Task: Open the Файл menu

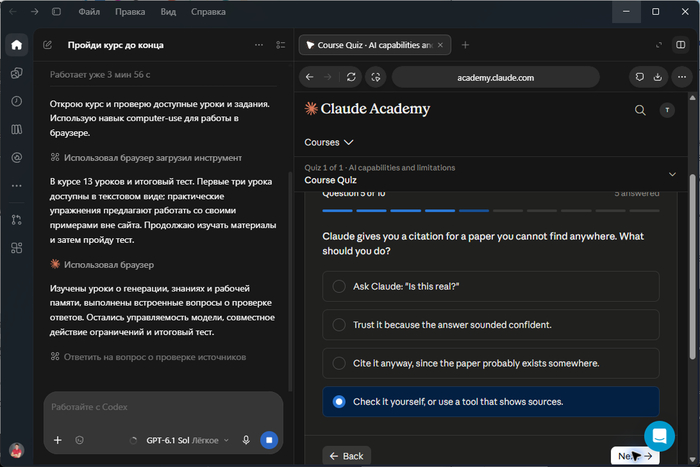Action: [x=89, y=12]
